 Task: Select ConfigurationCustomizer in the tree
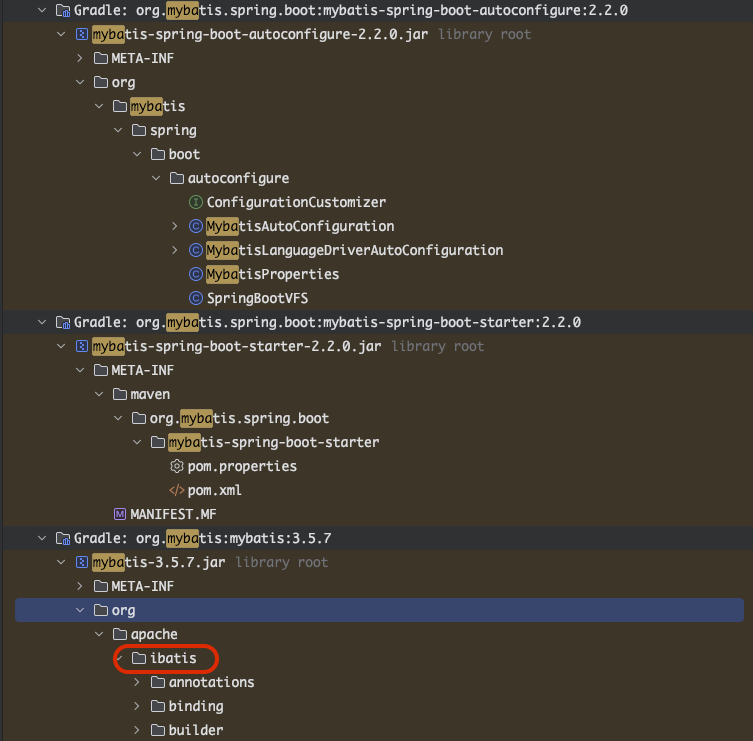[x=296, y=202]
